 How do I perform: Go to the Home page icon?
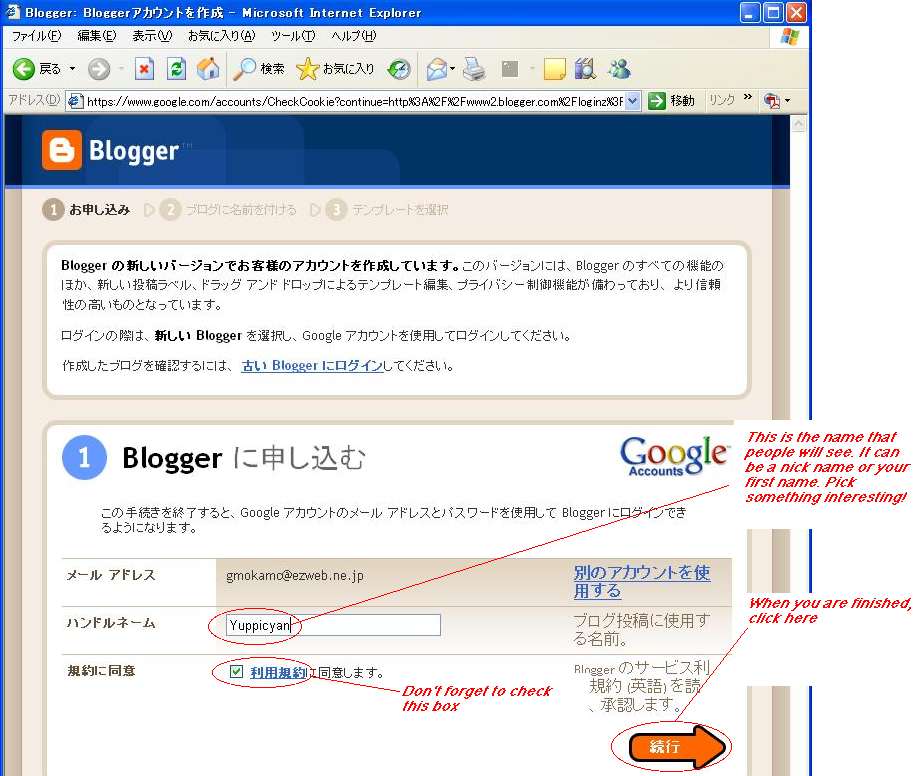[x=208, y=69]
